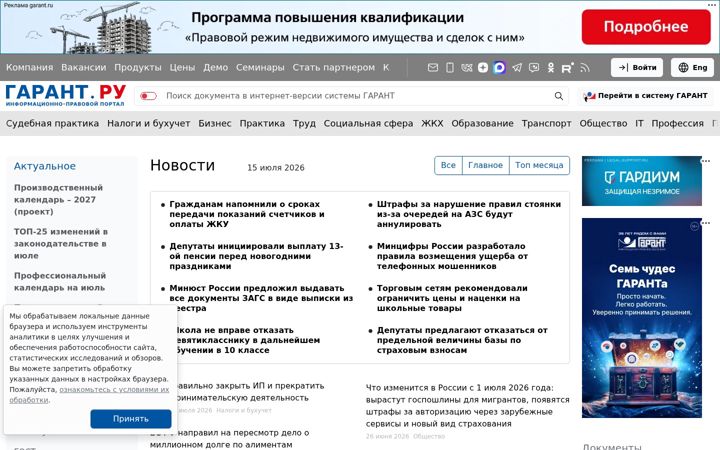Click the Гардиум ad banner
This screenshot has height=450, width=720.
(641, 181)
